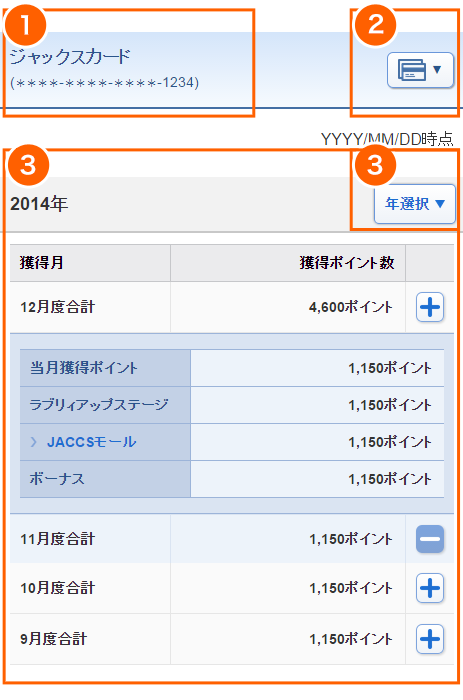Click the number 3 badge above 年選択
Screen dimensions: 463x700
(375, 165)
